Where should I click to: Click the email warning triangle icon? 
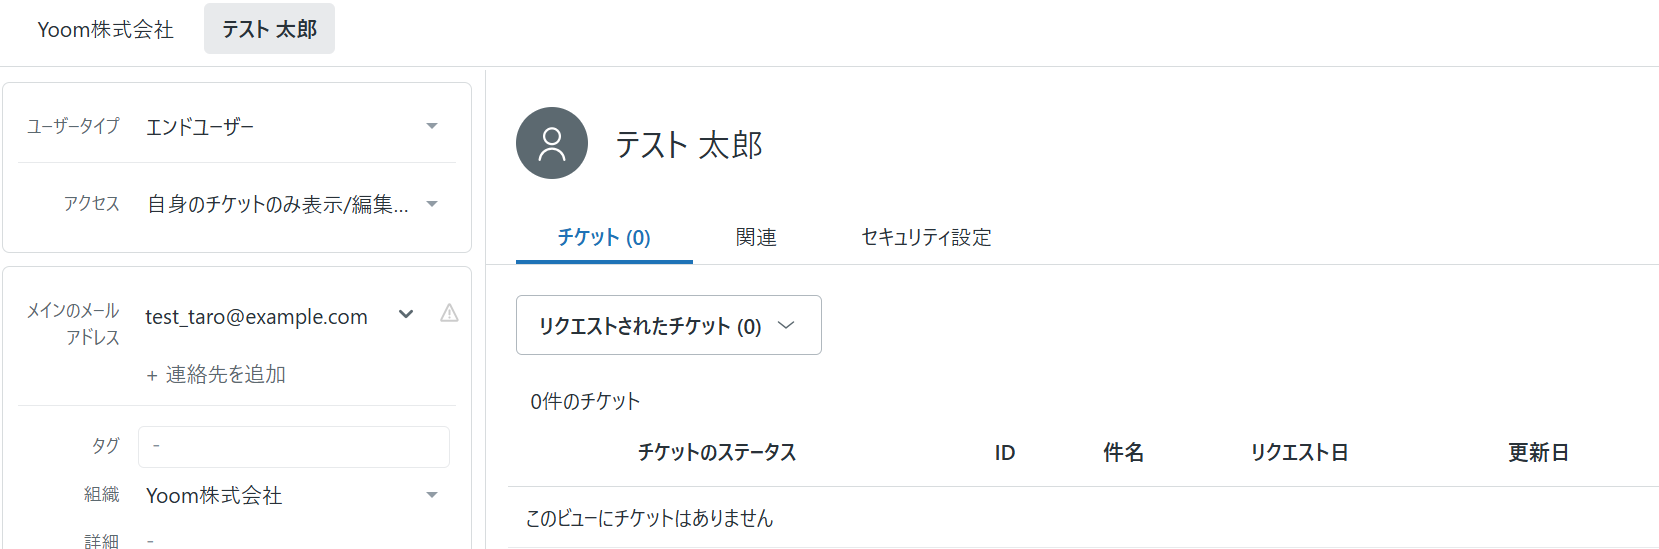pyautogui.click(x=449, y=313)
